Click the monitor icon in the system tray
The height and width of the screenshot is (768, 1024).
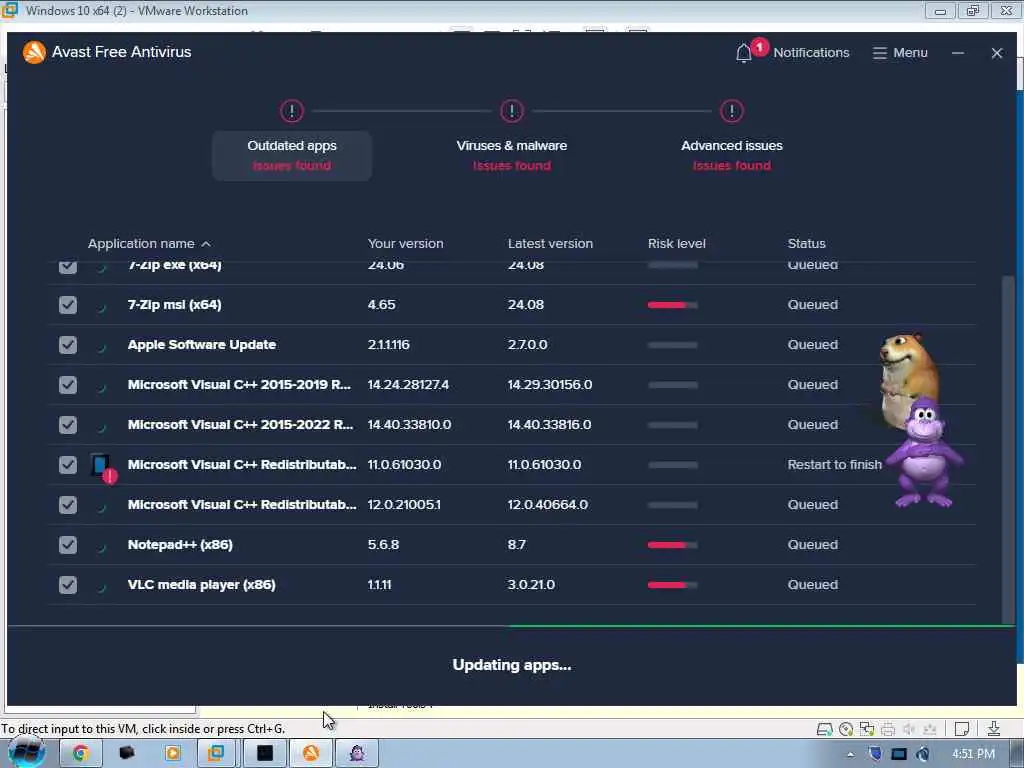pos(899,754)
